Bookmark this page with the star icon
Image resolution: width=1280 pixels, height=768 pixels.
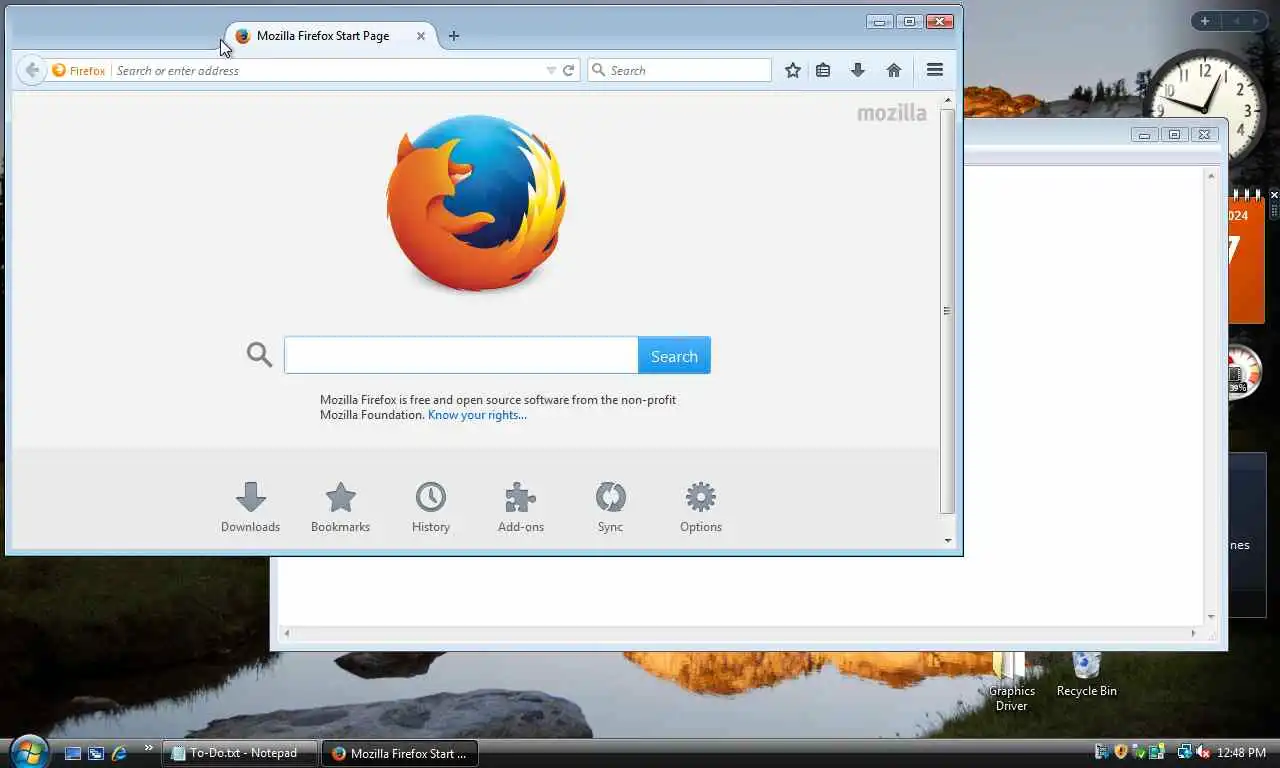(x=793, y=70)
